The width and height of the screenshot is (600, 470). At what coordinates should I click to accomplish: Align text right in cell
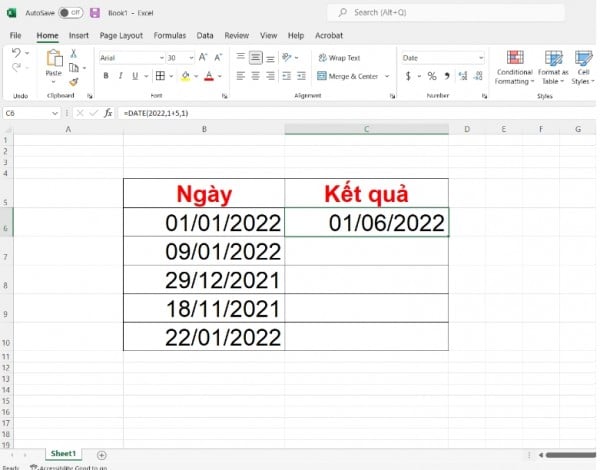tap(270, 76)
